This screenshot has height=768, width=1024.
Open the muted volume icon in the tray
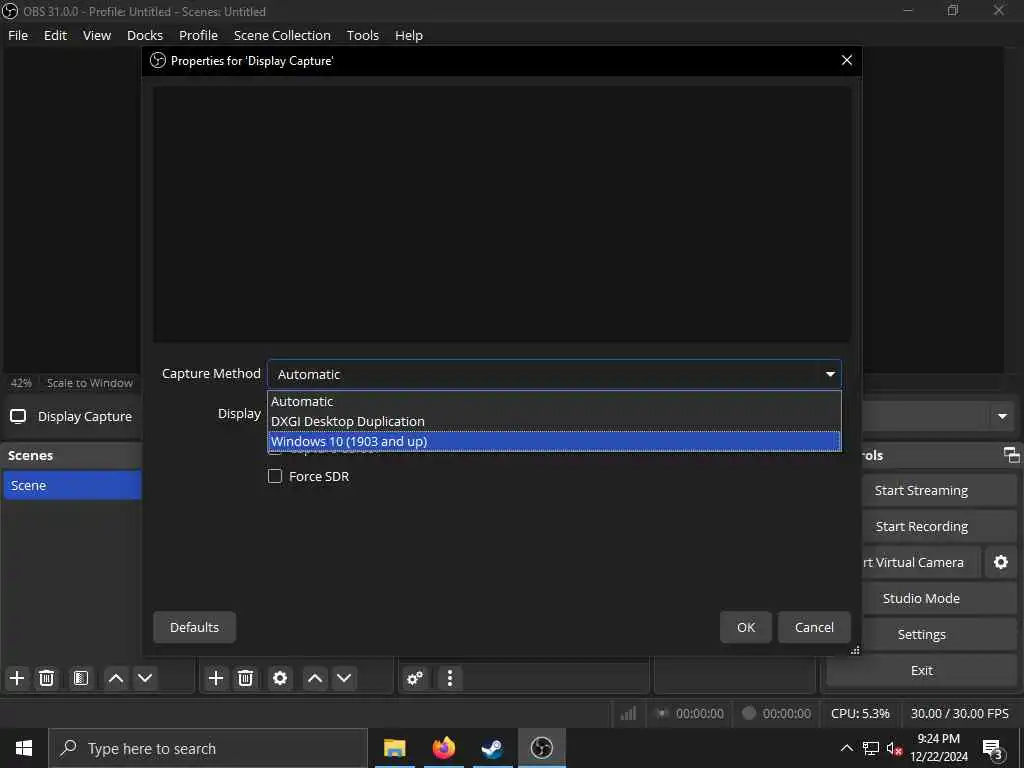[x=894, y=748]
